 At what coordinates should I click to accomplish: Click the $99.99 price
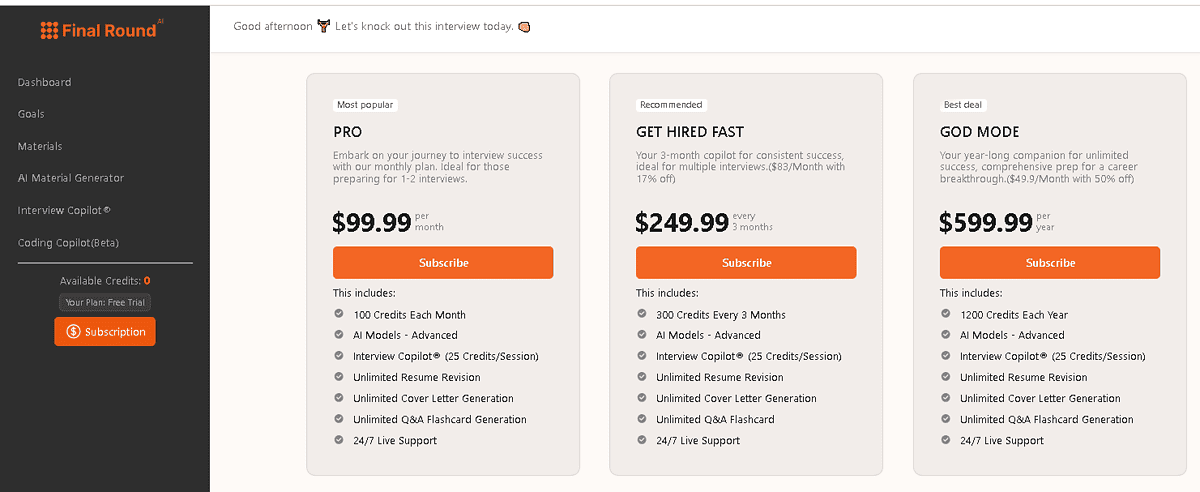372,222
